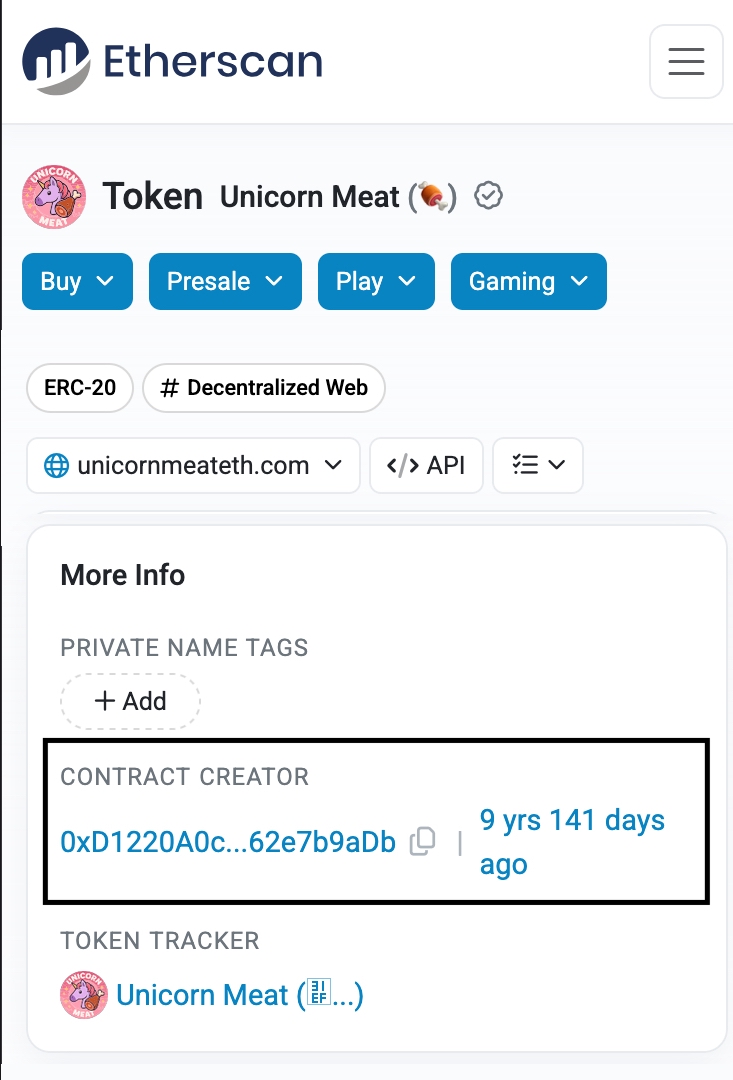This screenshot has width=733, height=1080.
Task: Open the Play dropdown menu
Action: [376, 281]
